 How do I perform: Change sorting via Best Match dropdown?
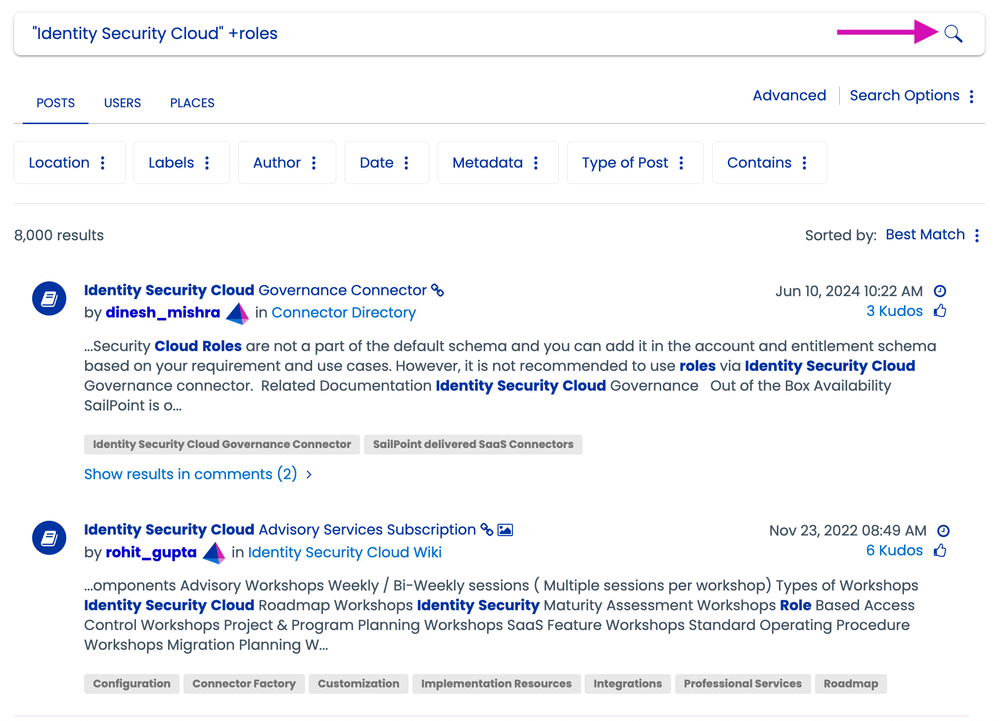pyautogui.click(x=932, y=235)
